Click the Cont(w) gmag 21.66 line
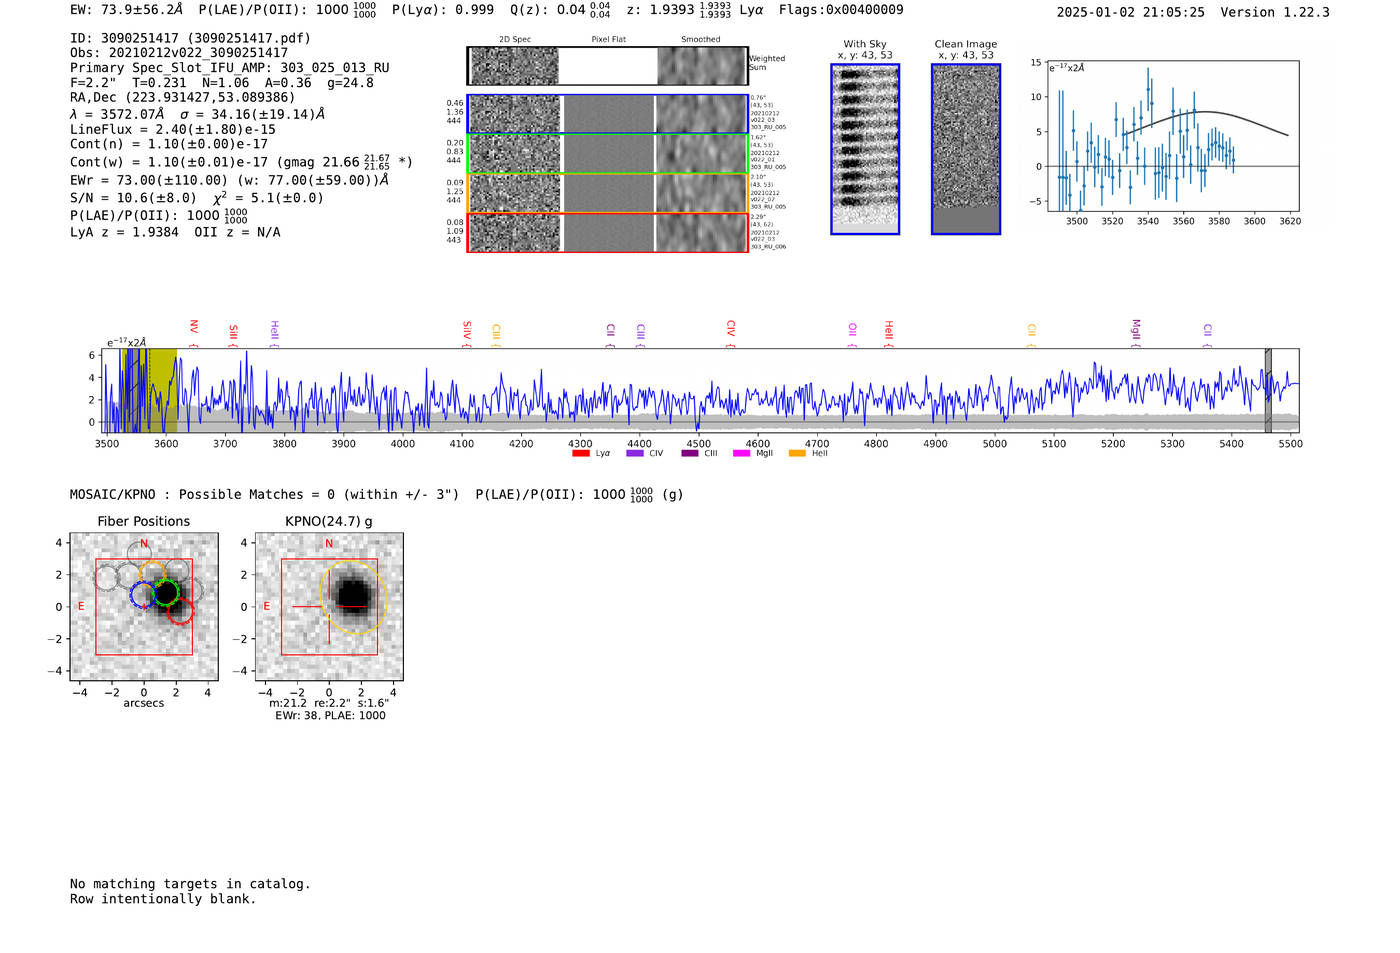The width and height of the screenshot is (1400, 953). [241, 161]
